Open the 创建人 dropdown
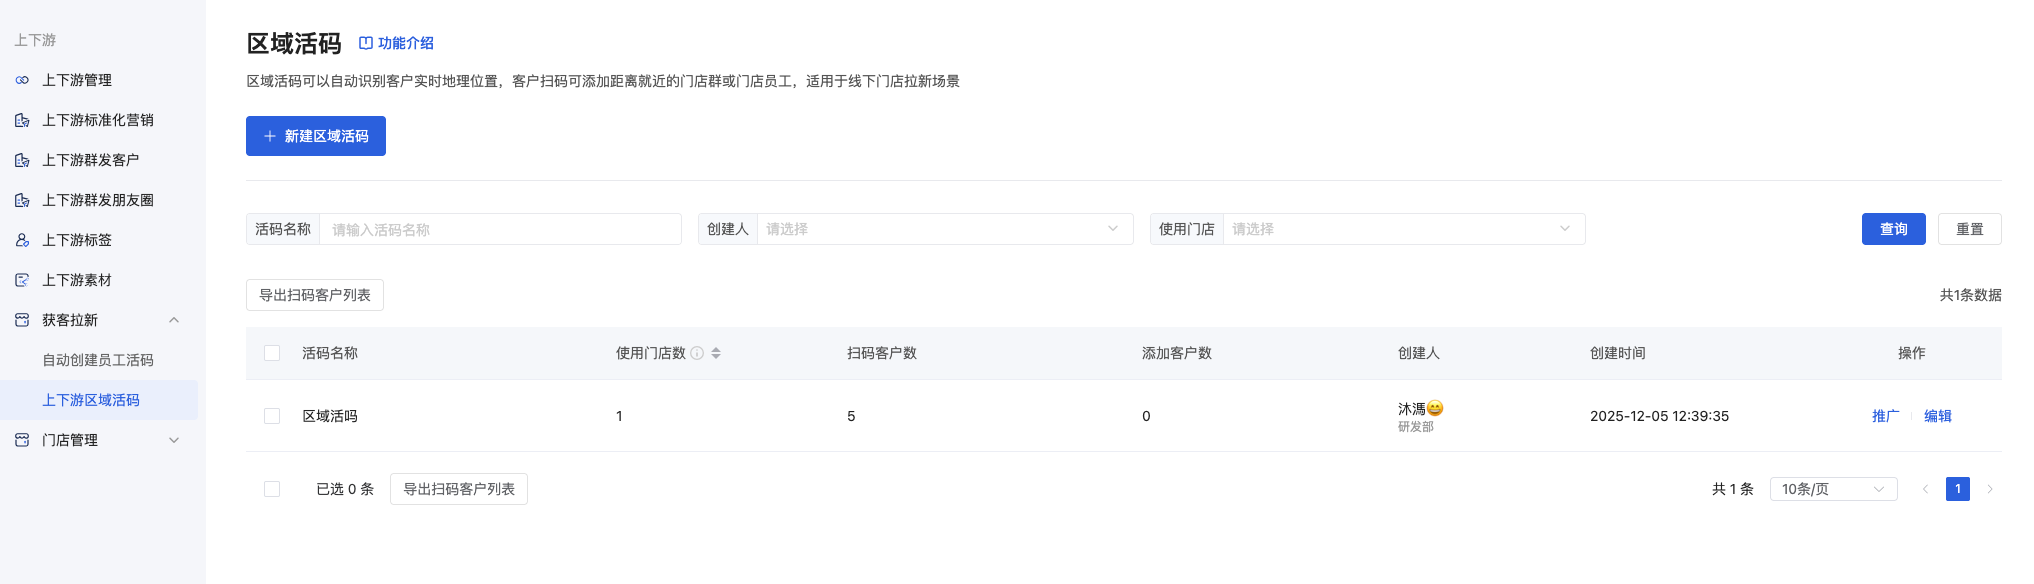The width and height of the screenshot is (2034, 584). point(945,229)
